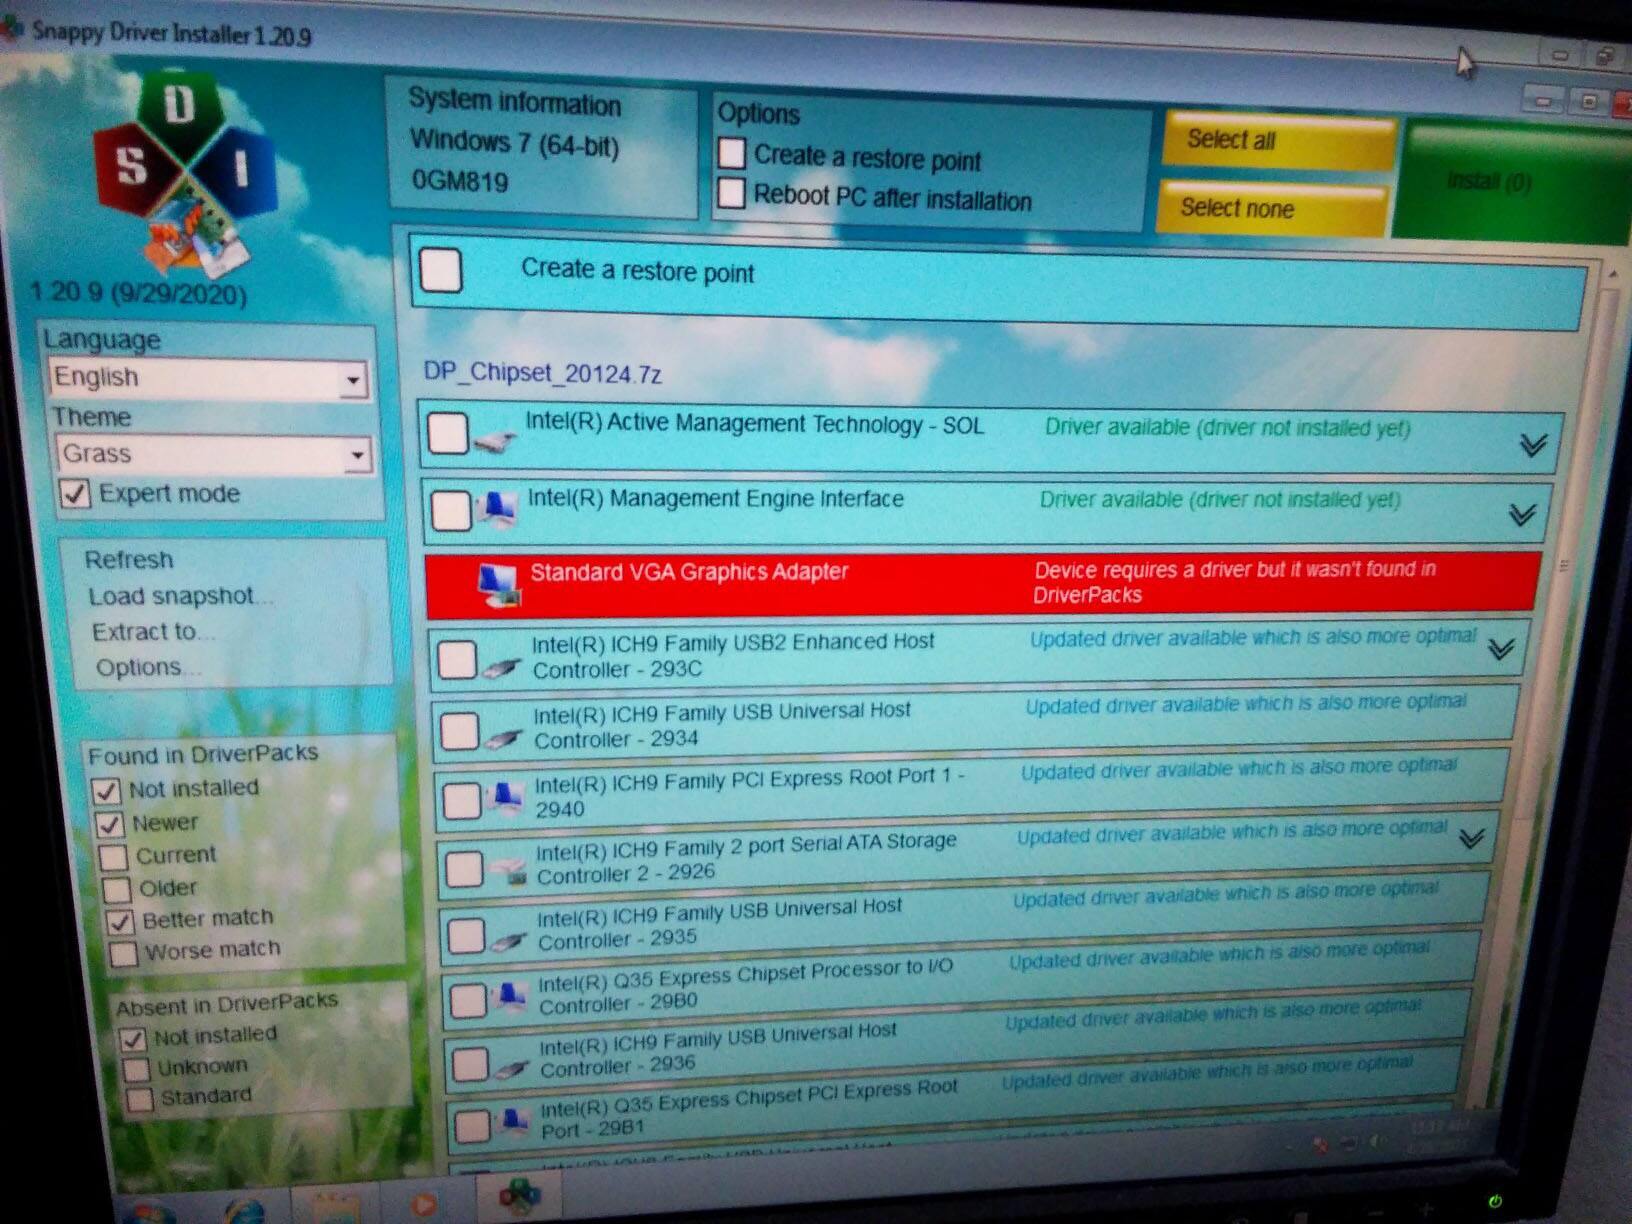The width and height of the screenshot is (1632, 1224).
Task: Select the Intel Management Engine Interface driver checkbox
Action: (451, 510)
